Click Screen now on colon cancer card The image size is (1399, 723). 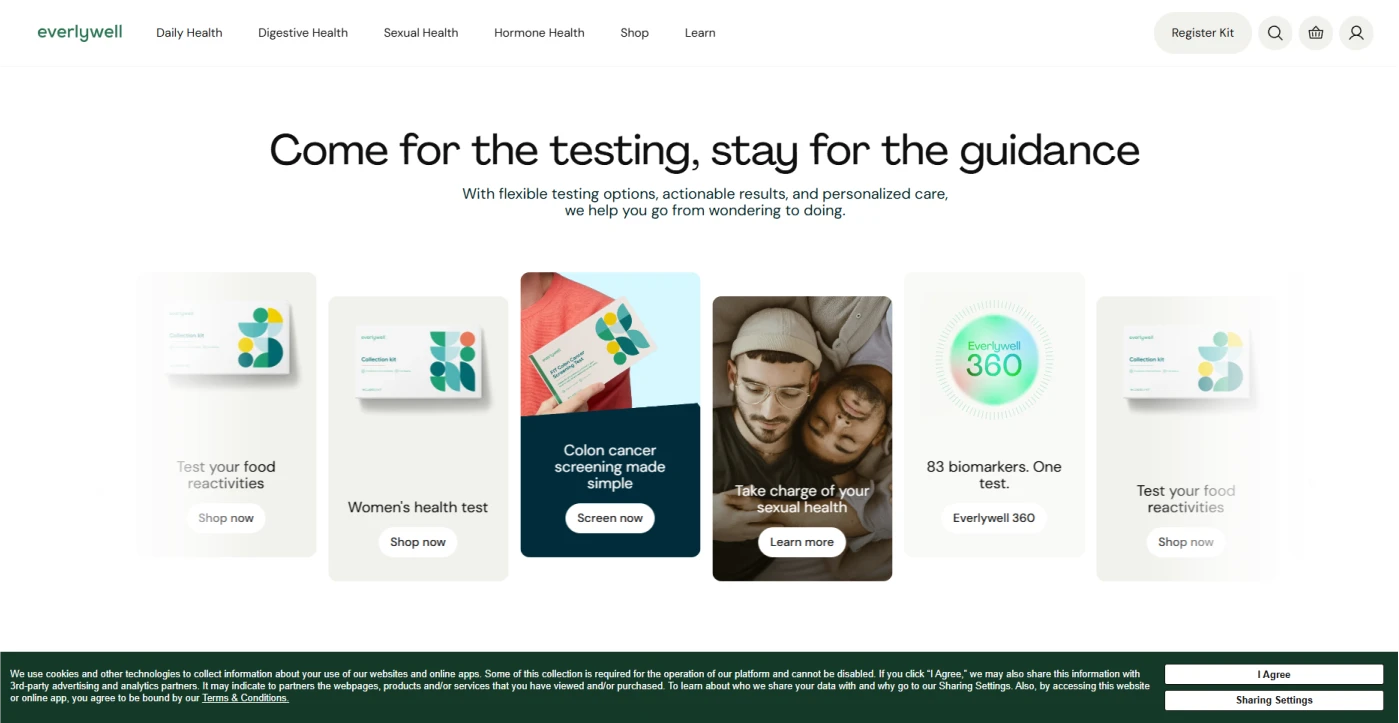(610, 518)
